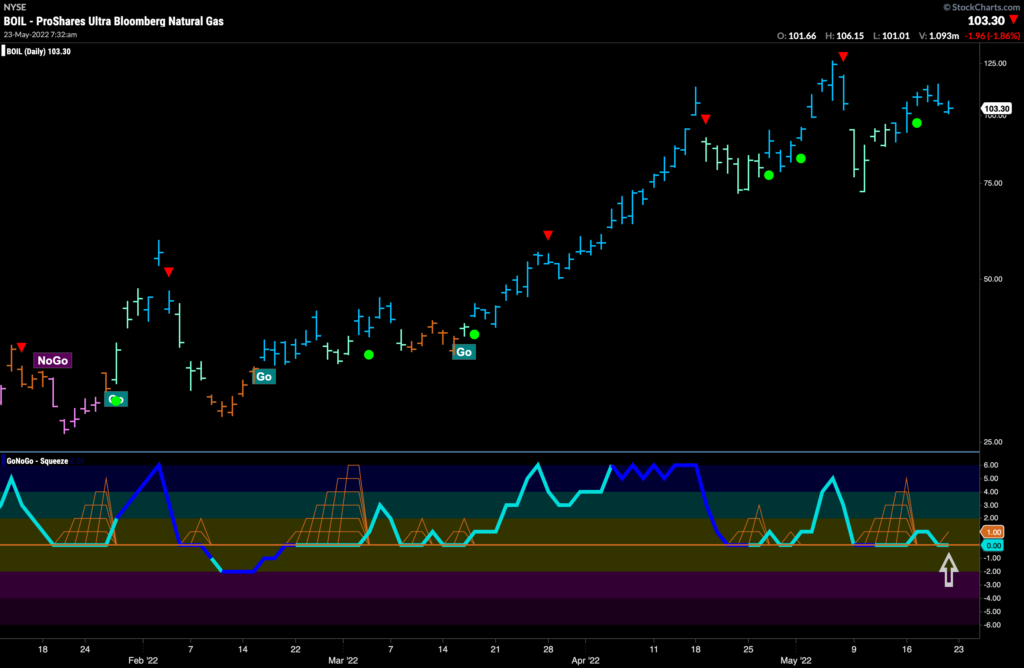Image resolution: width=1024 pixels, height=668 pixels.
Task: Click the green dot overlapping the first Go label
Action: click(x=116, y=400)
